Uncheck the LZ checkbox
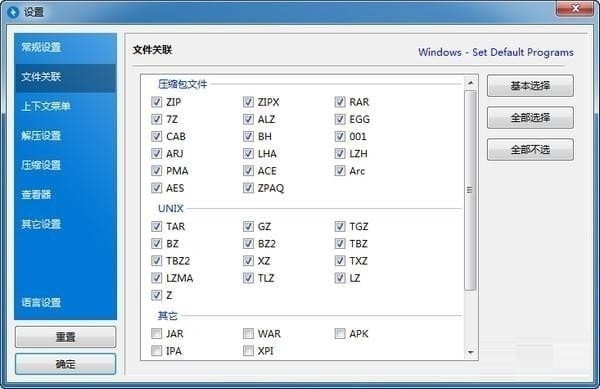 point(340,278)
